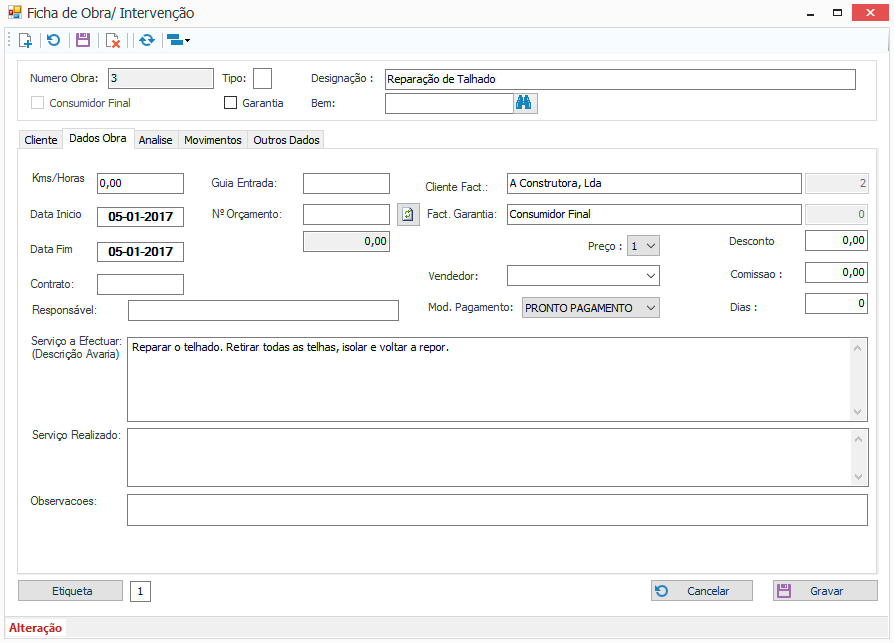Open the Mod. Pagamento dropdown
894x643 pixels.
coord(591,308)
